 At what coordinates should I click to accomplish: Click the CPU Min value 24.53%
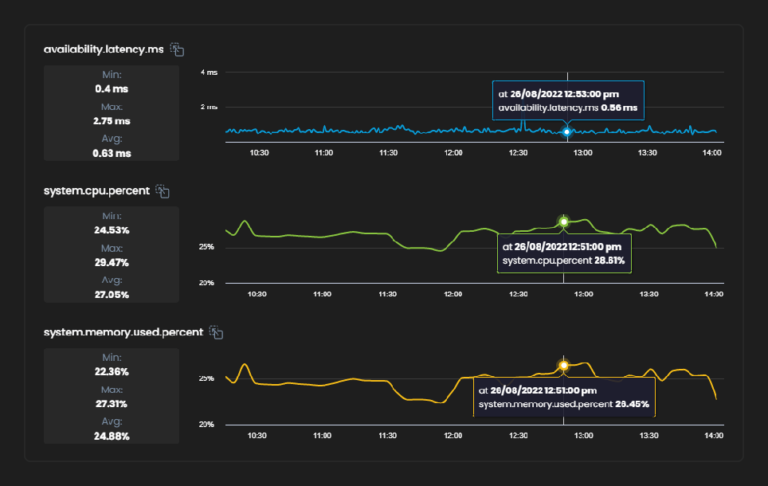click(111, 229)
